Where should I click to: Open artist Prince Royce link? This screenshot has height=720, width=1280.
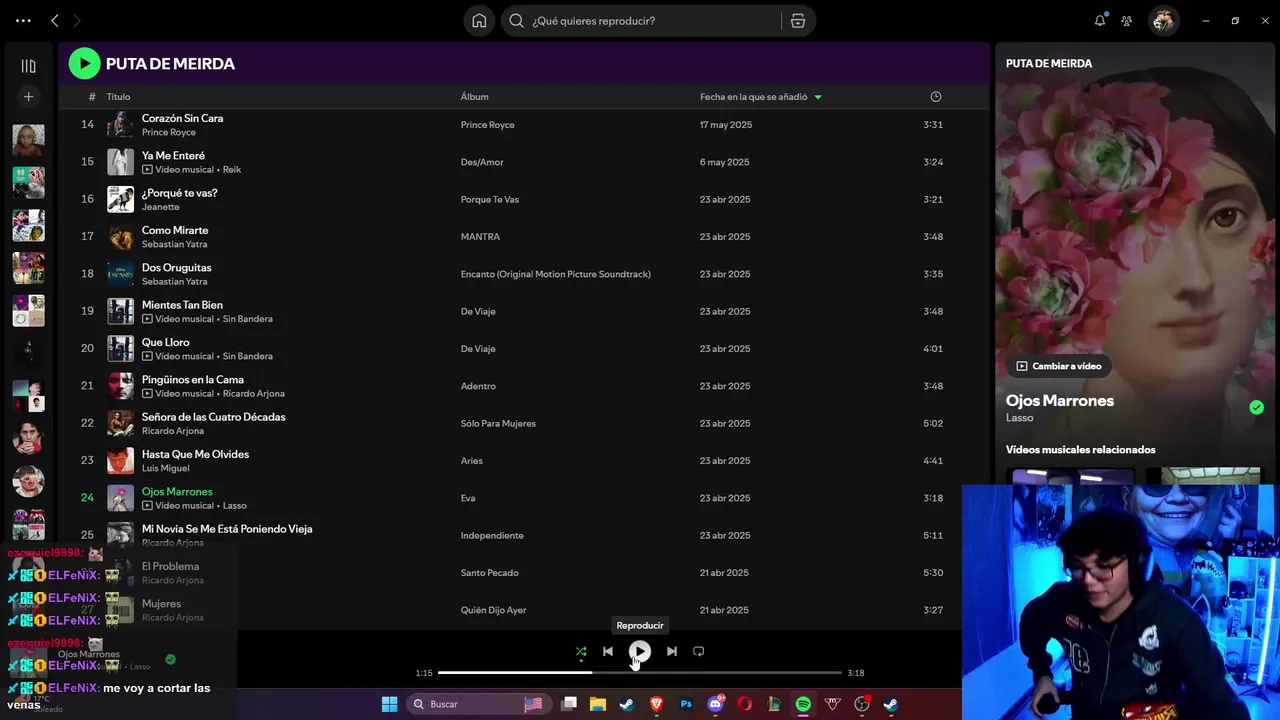coord(168,132)
